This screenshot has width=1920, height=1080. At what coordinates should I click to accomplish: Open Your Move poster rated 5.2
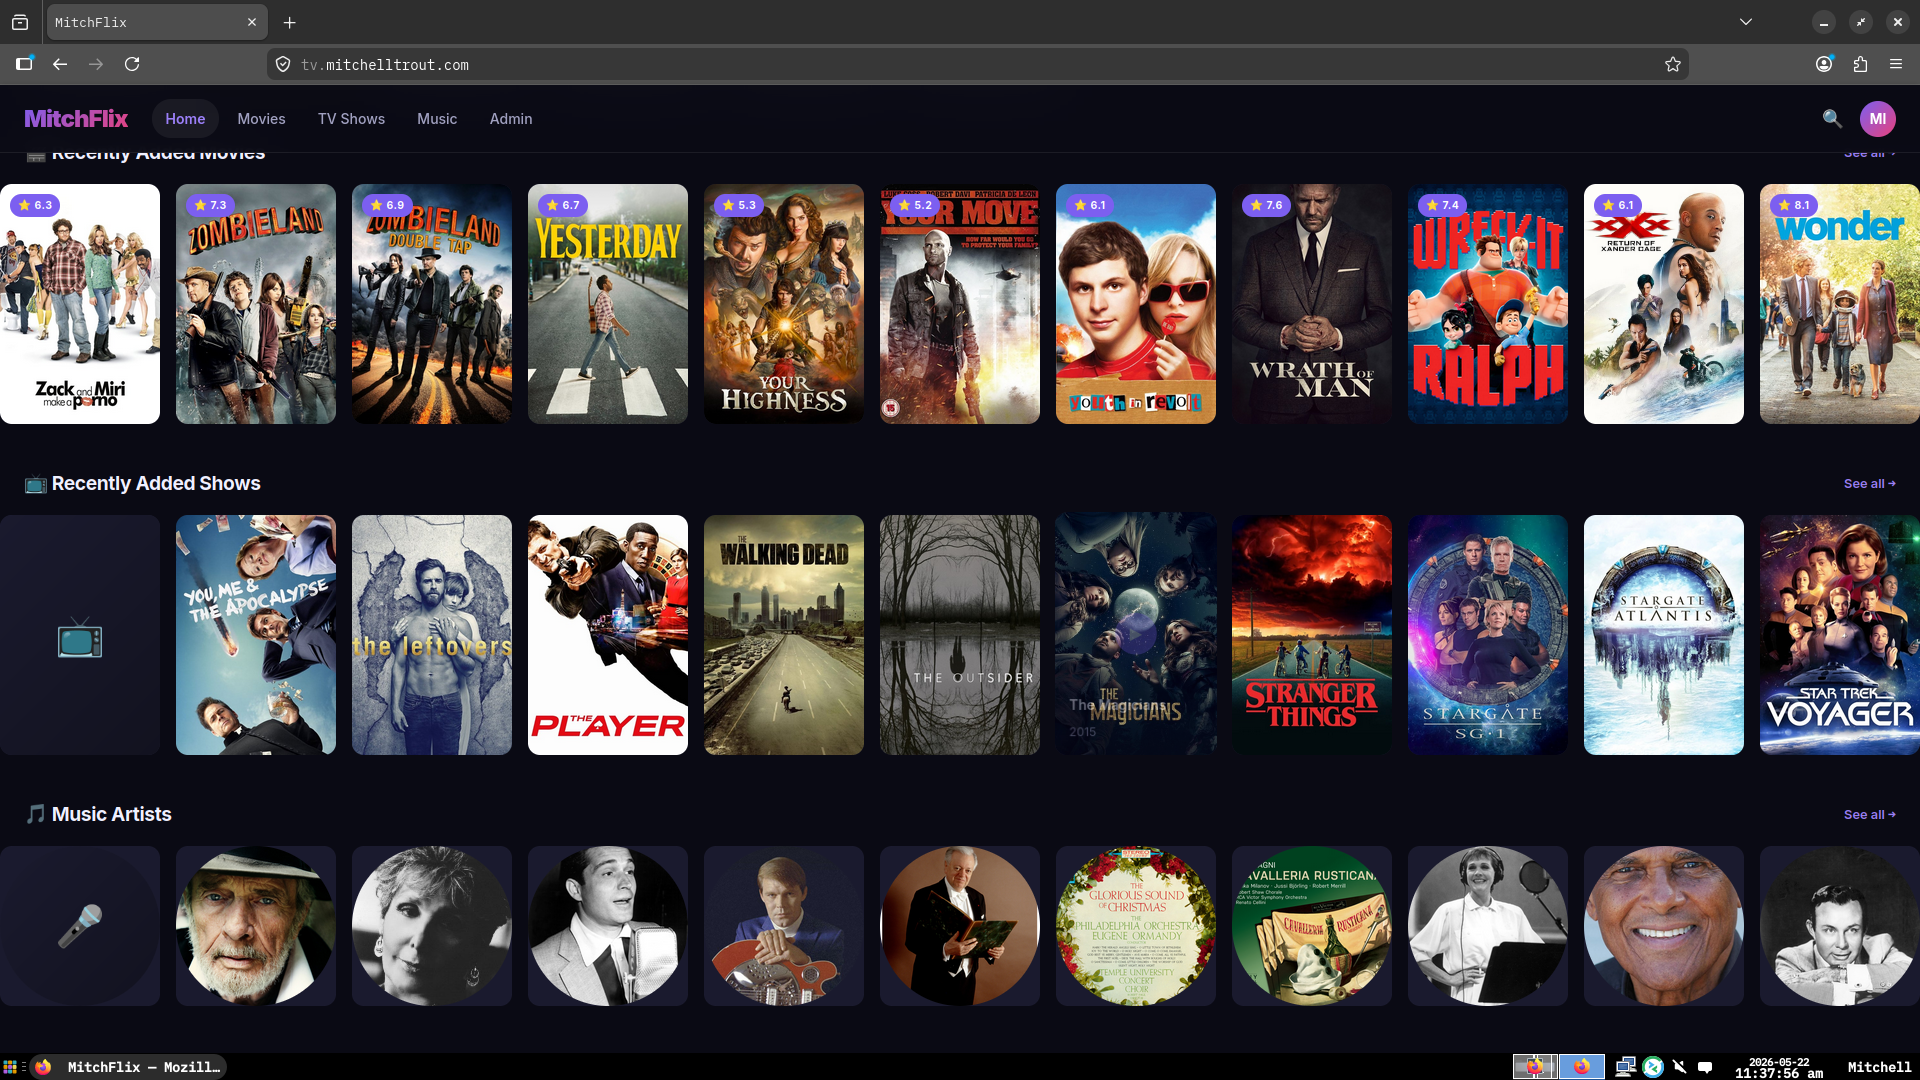click(960, 304)
